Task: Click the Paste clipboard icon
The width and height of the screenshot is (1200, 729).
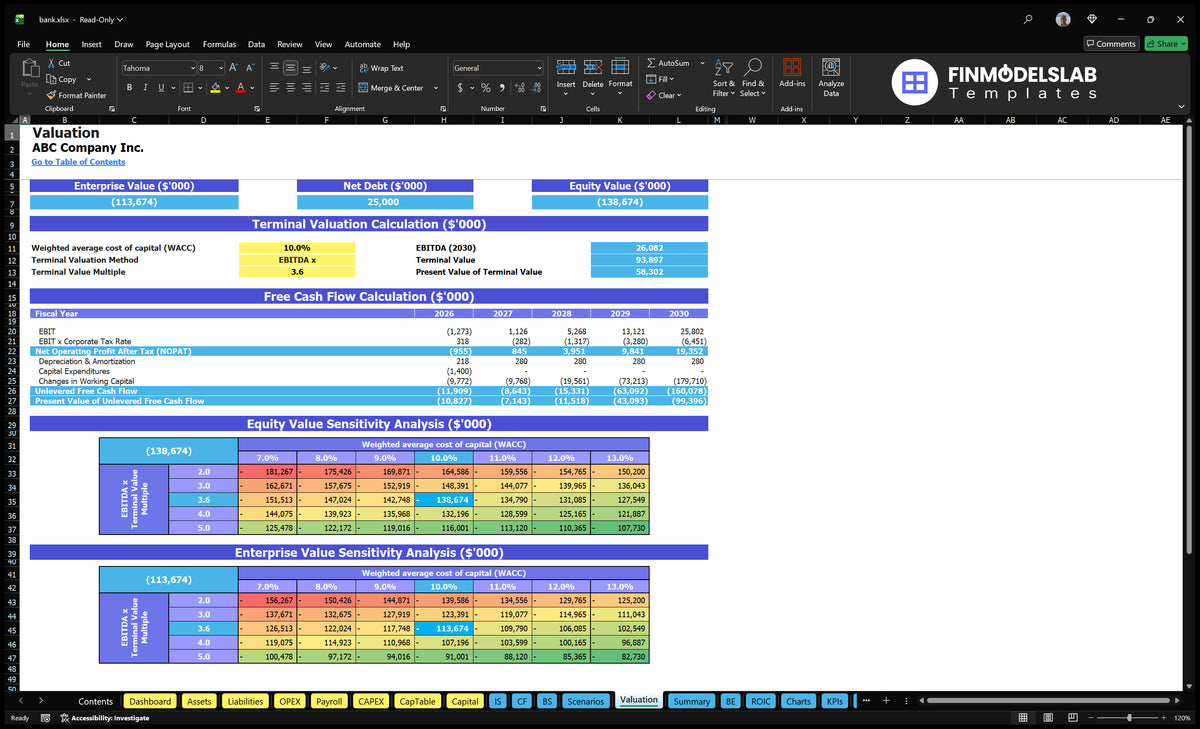Action: click(x=29, y=67)
